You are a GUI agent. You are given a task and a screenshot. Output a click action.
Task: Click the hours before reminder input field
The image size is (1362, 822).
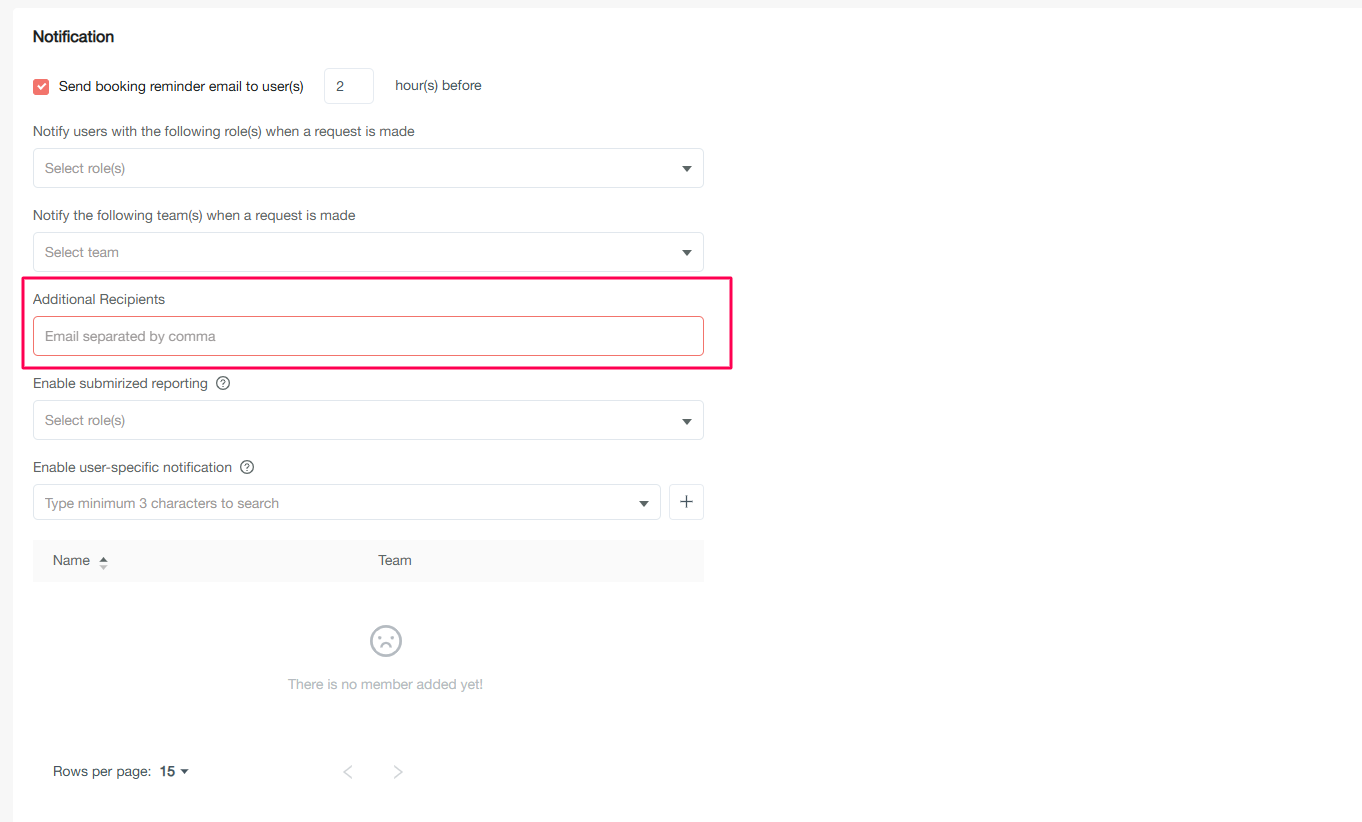tap(348, 87)
